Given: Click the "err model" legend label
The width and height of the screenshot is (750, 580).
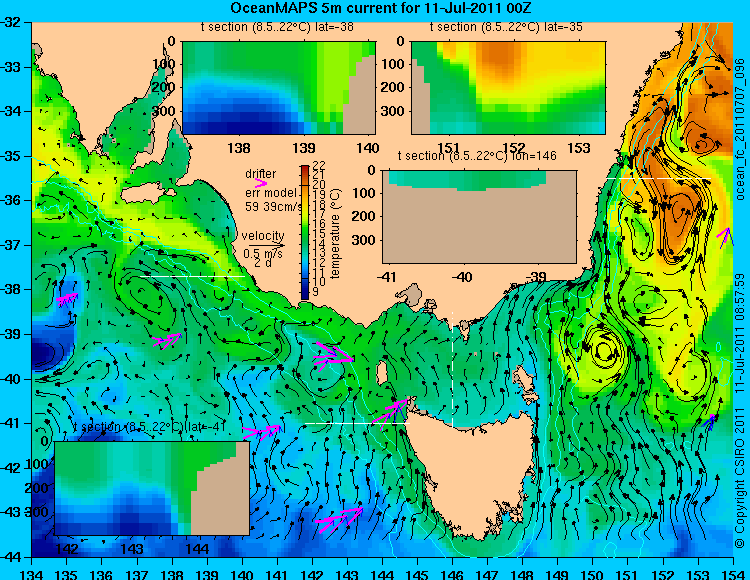Looking at the screenshot, I should 271,193.
